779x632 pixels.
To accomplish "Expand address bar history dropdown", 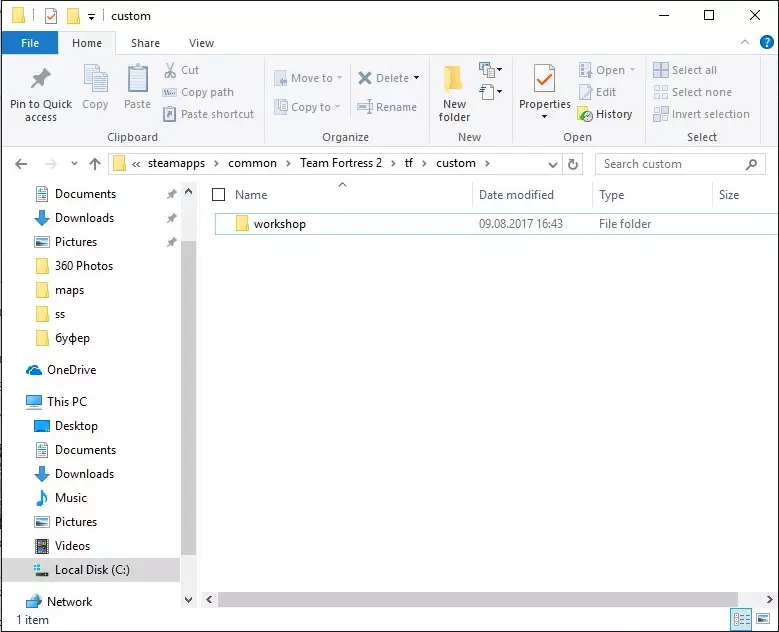I will 552,164.
